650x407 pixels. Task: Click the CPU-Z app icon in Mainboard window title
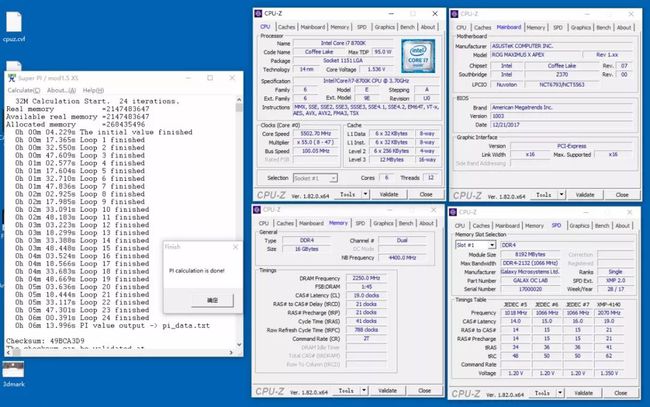click(x=454, y=14)
